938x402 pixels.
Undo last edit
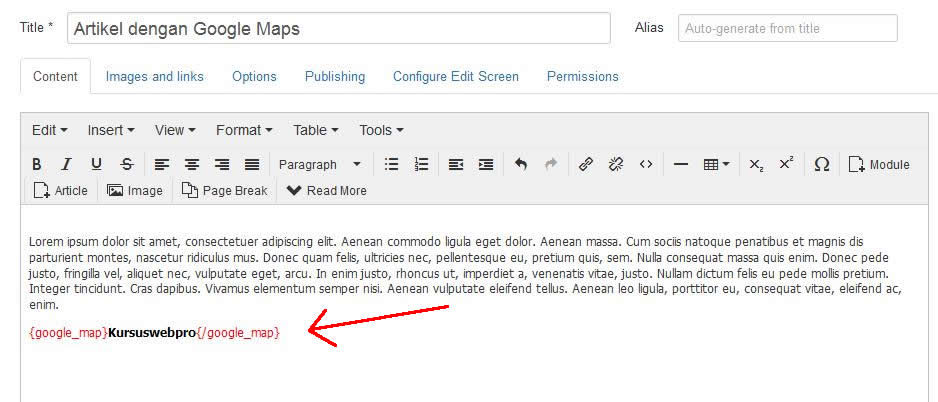(x=521, y=165)
